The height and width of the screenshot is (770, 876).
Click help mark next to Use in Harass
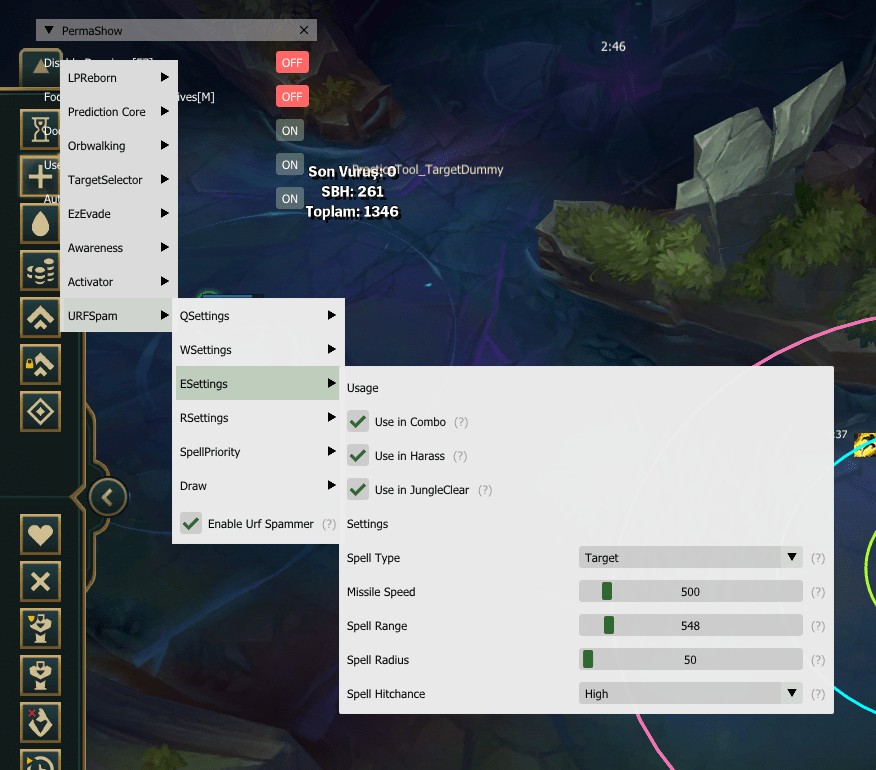[x=460, y=457]
